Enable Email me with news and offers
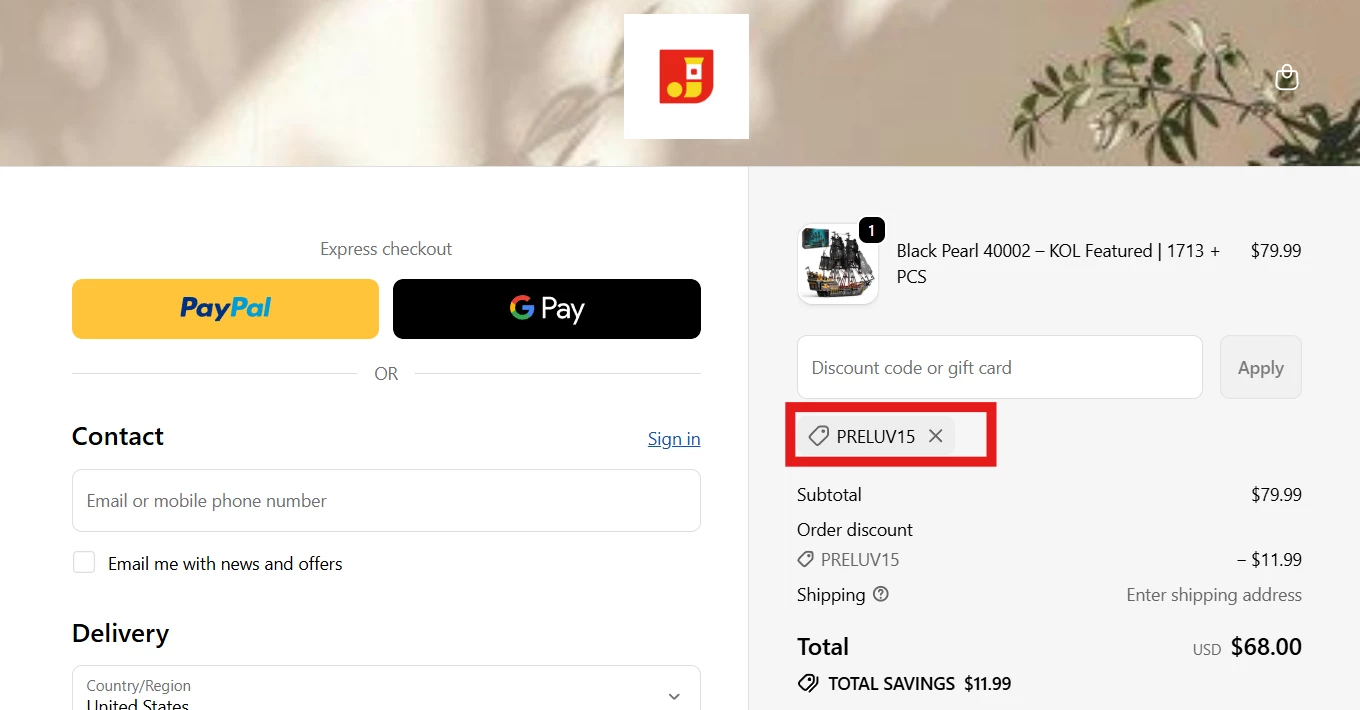Screen dimensions: 1360x710 [84, 562]
